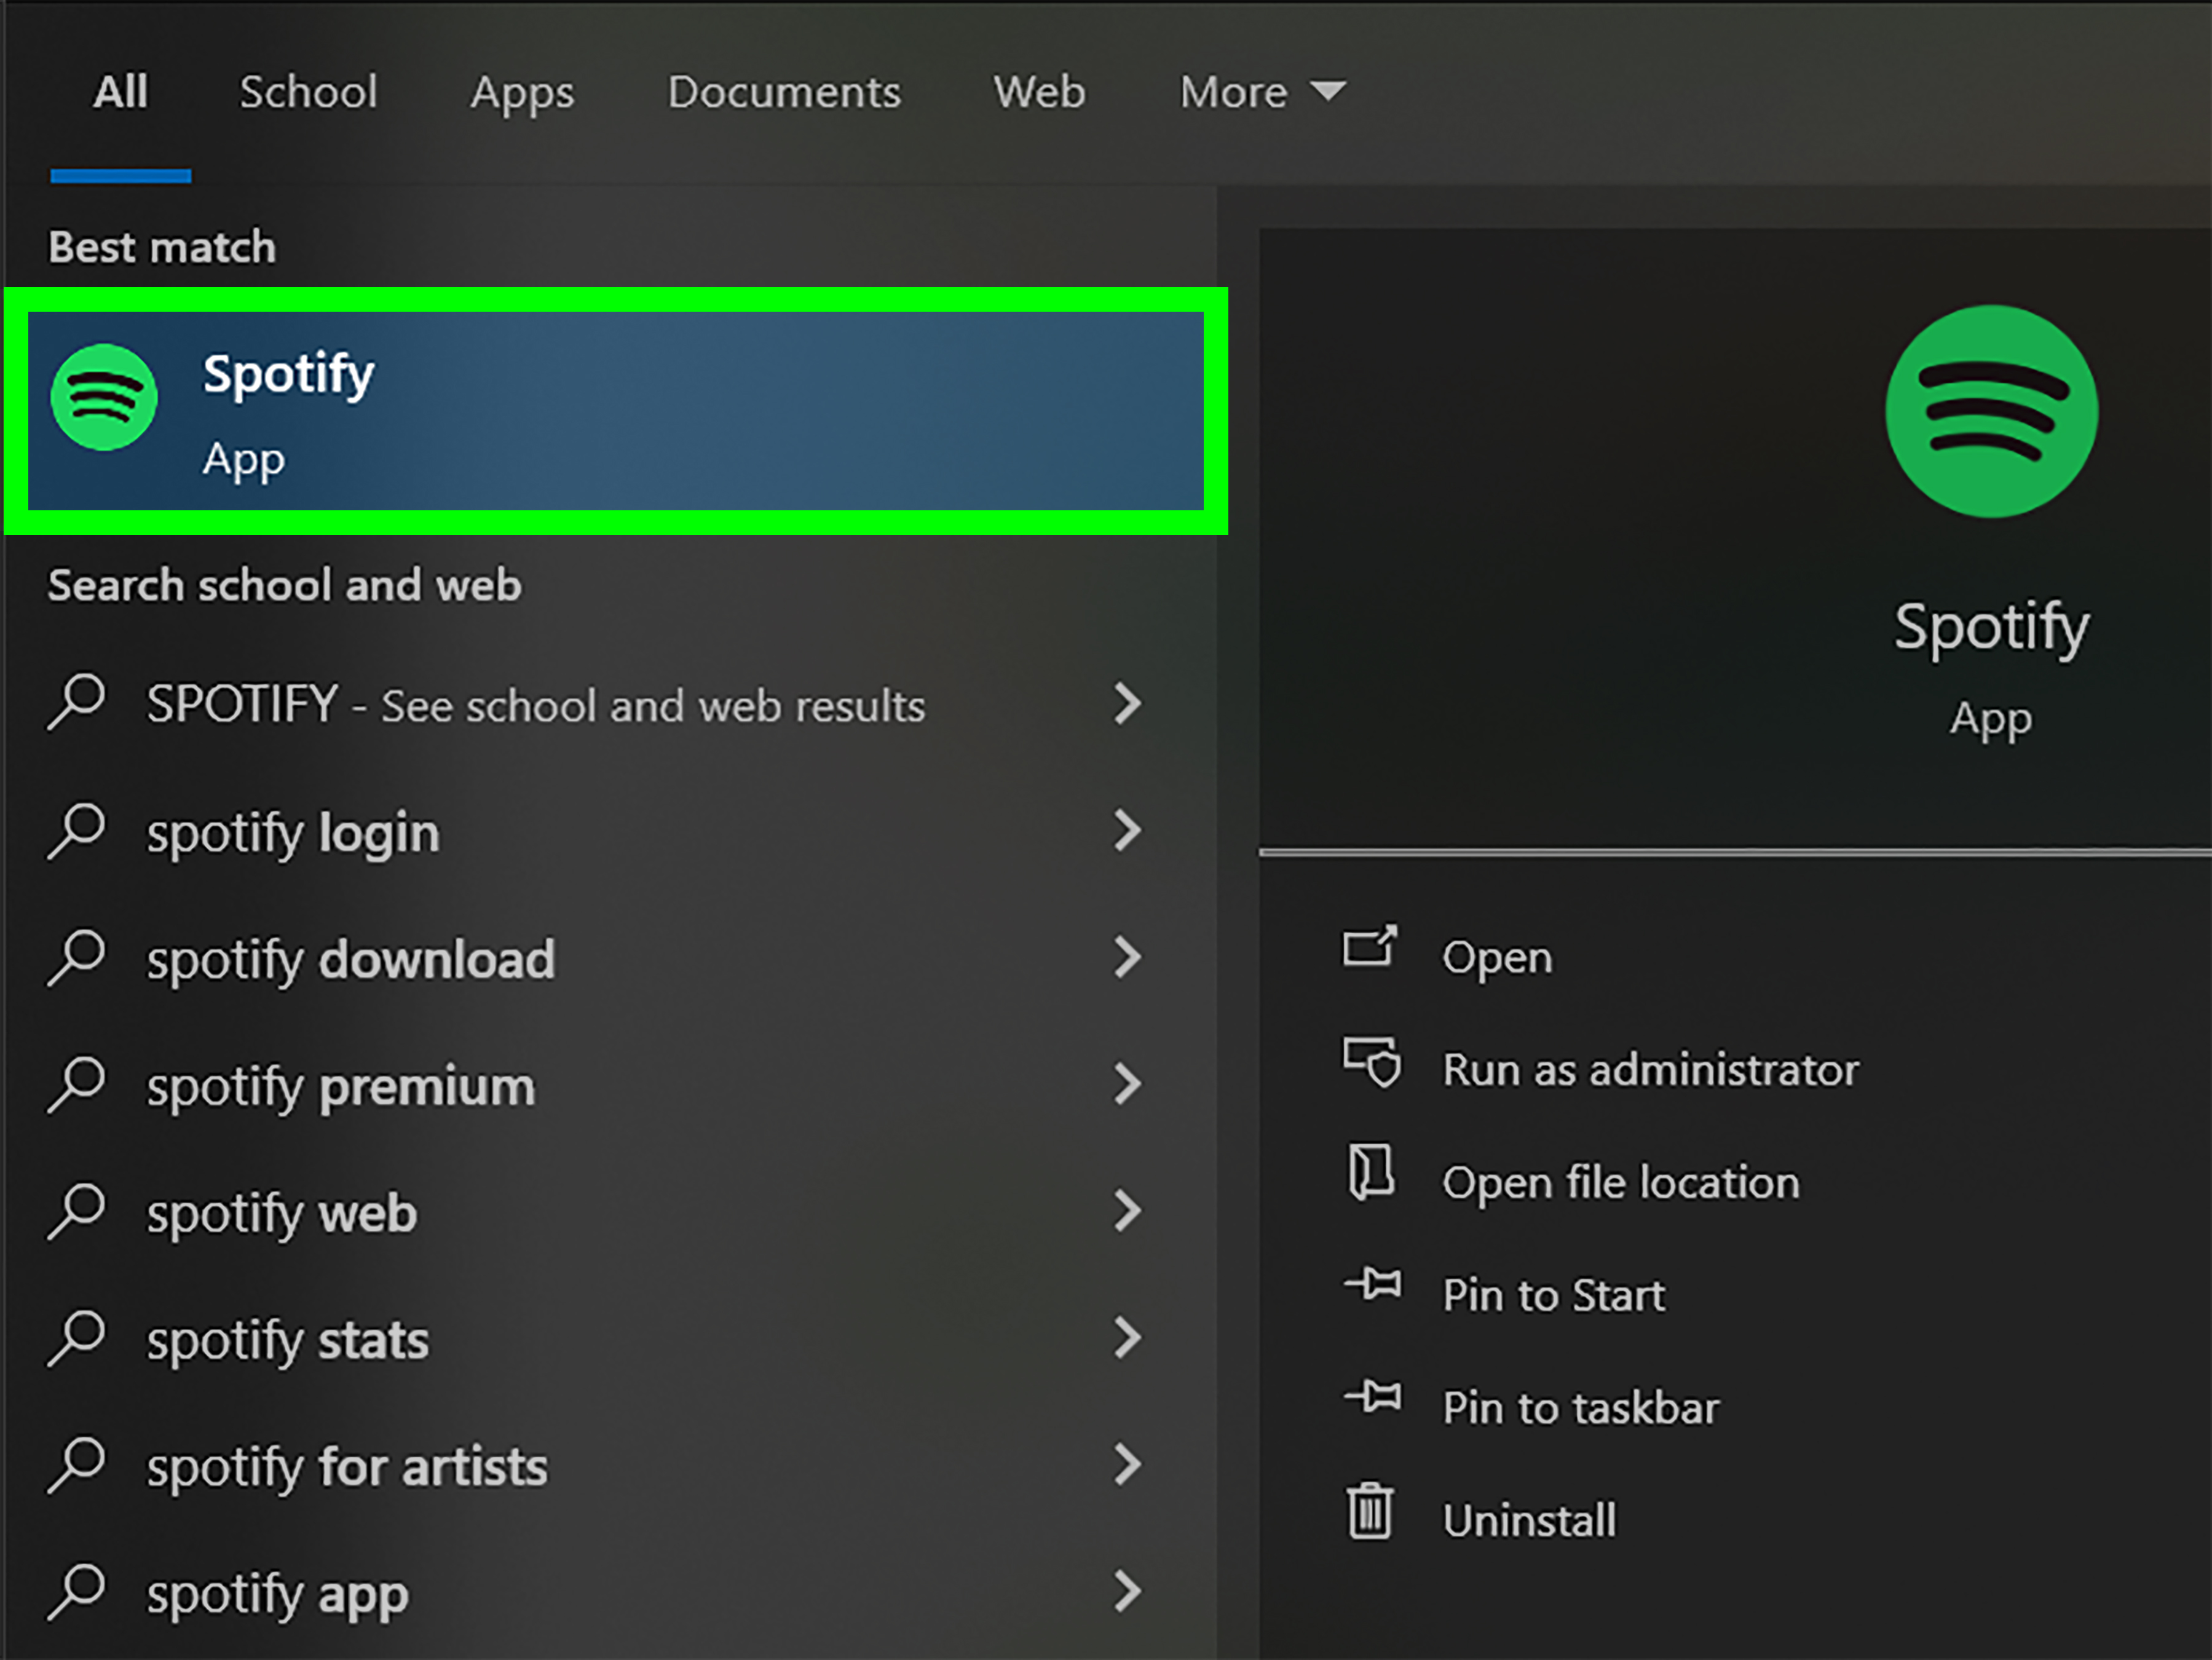
Task: Switch to the Web search tab
Action: [x=1039, y=92]
